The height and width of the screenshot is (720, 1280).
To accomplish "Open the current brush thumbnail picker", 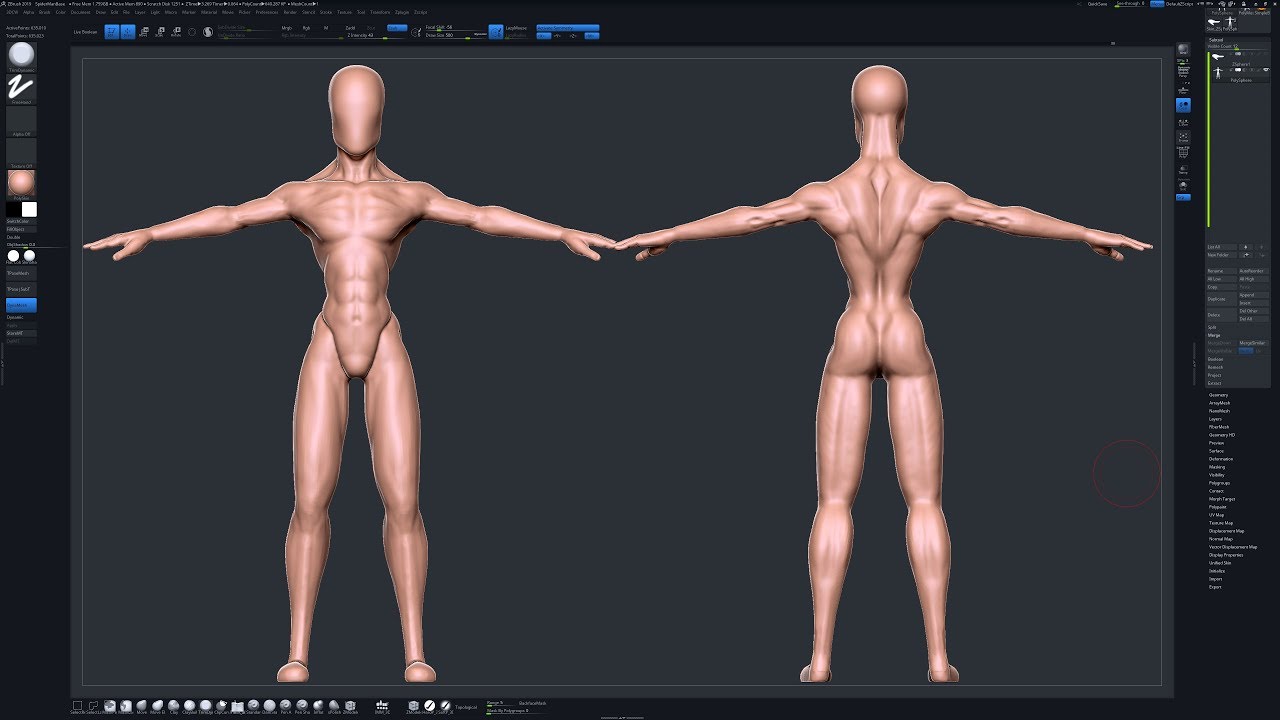I will [x=21, y=57].
